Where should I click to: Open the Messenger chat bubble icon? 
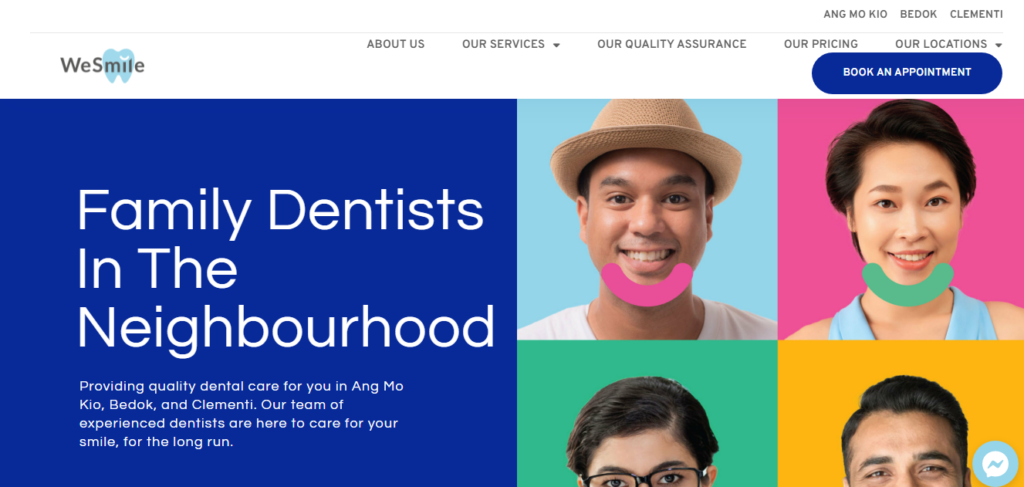click(995, 464)
